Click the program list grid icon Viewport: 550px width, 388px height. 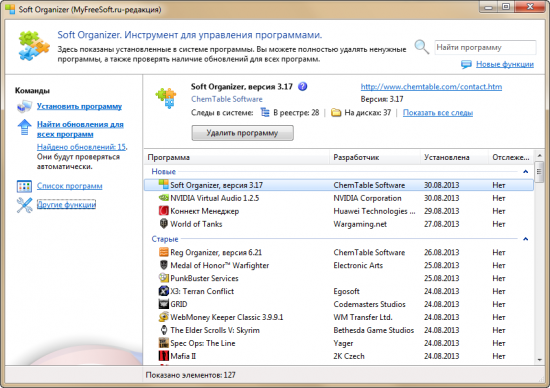tap(24, 186)
